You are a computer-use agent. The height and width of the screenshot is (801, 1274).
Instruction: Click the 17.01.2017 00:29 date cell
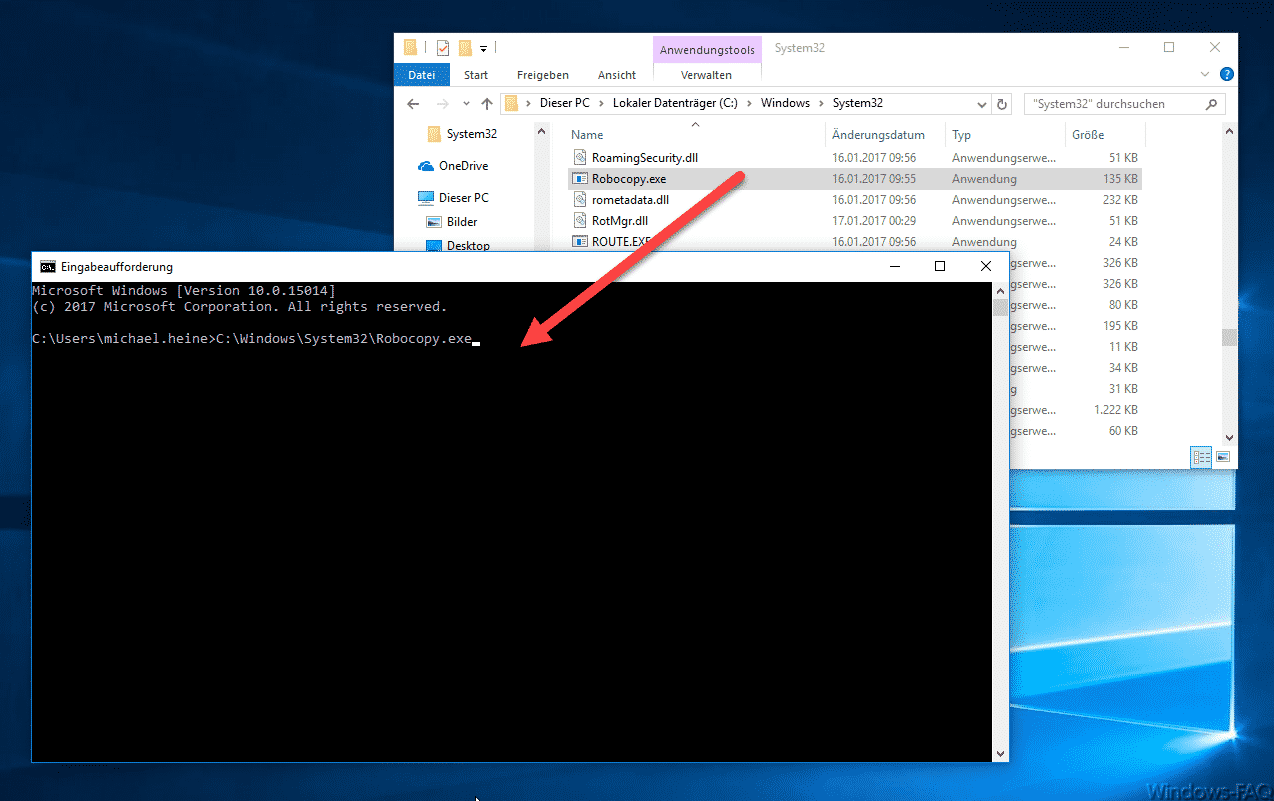coord(874,221)
